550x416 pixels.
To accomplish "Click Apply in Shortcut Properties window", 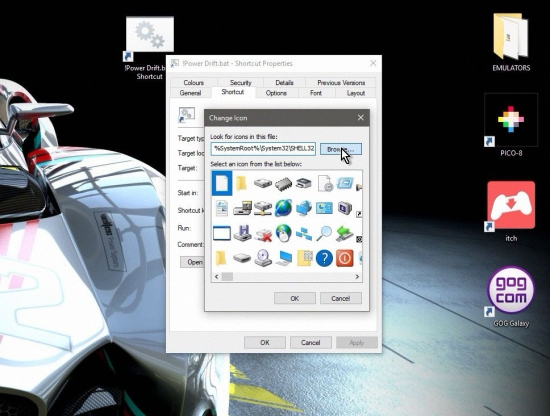I will pyautogui.click(x=357, y=343).
